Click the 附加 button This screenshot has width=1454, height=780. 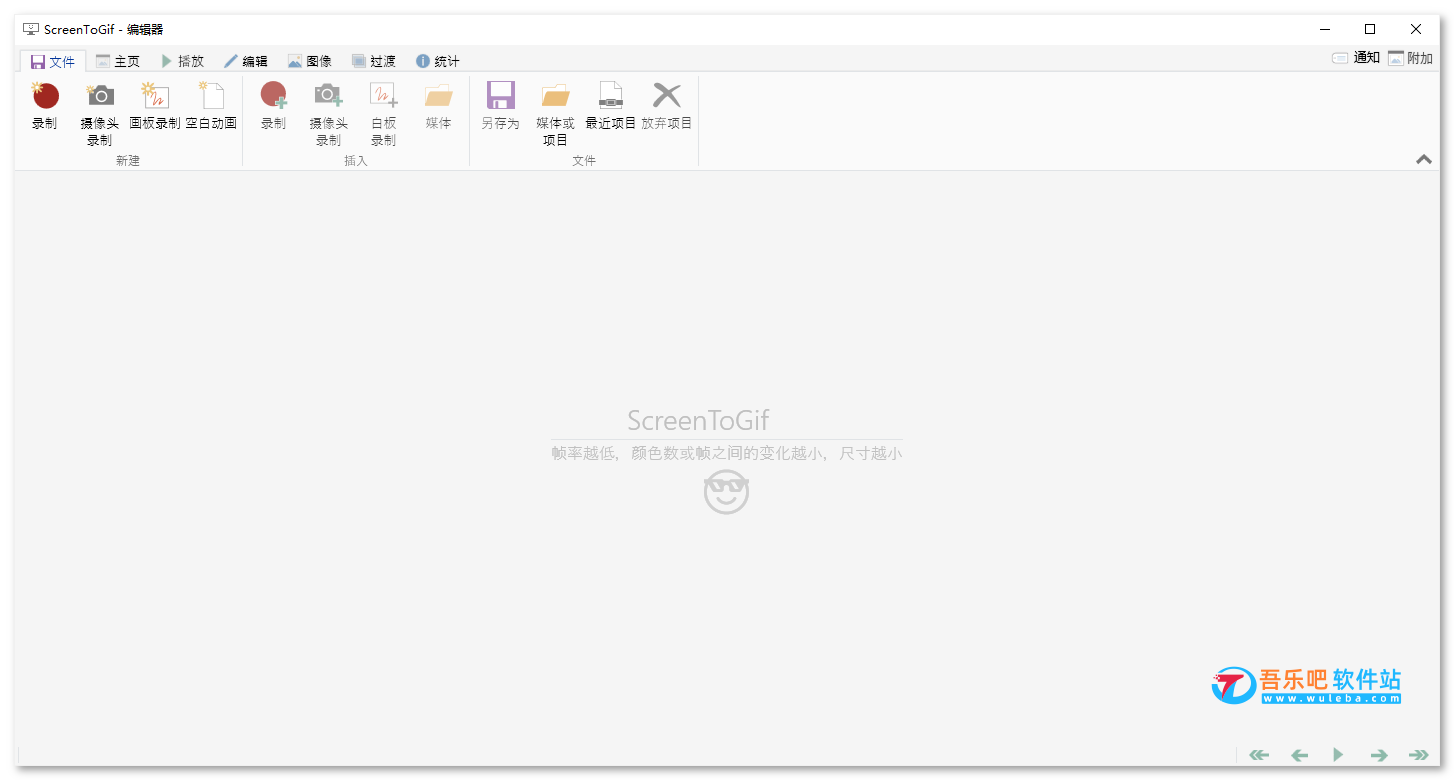(x=1410, y=58)
